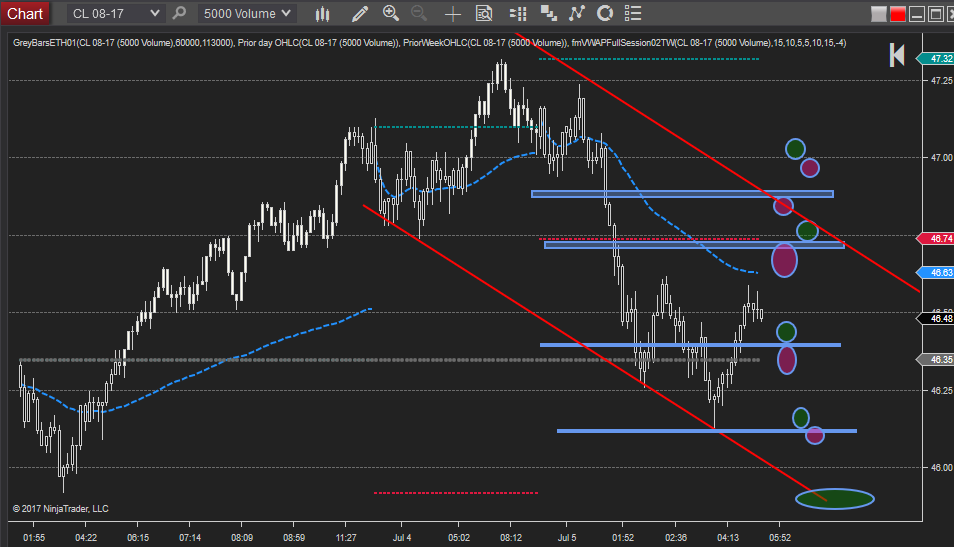Select the large green ellipse at chart bottom

[x=835, y=499]
